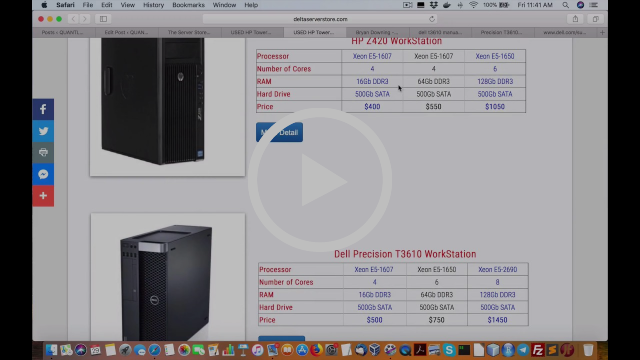Open the File menu
Viewport: 640px width, 360px height.
(88, 5)
